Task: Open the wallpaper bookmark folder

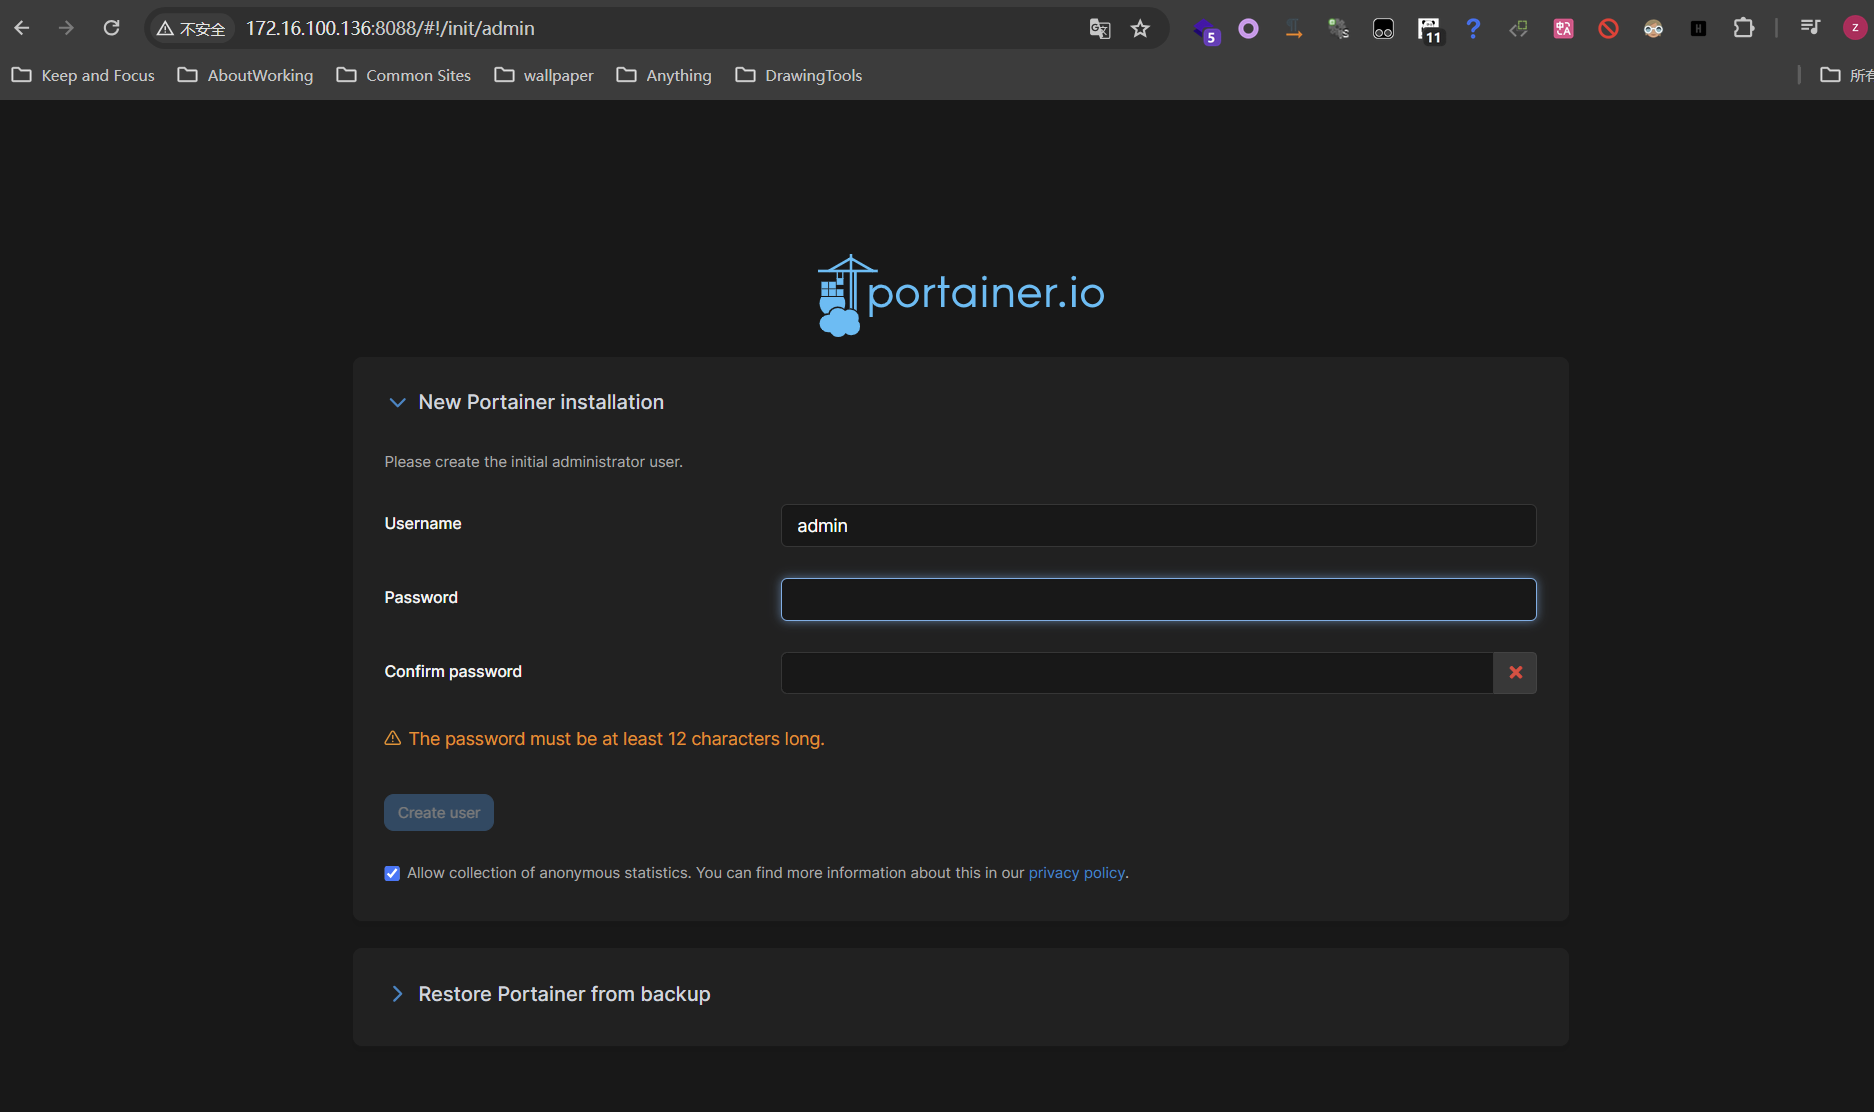Action: point(544,75)
